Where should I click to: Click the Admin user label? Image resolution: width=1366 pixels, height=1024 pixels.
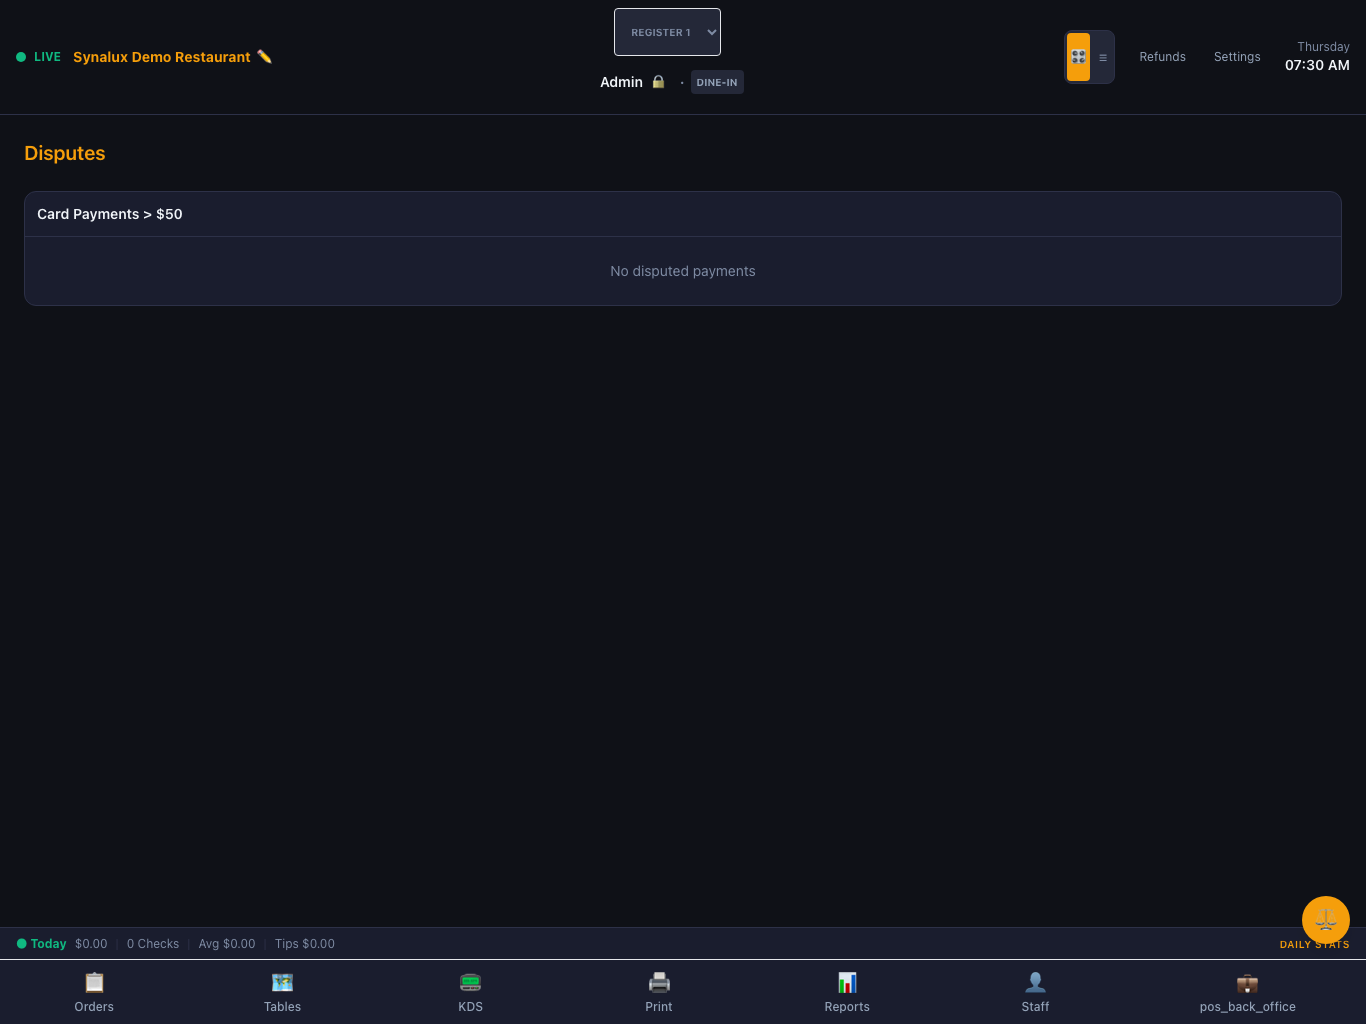[x=621, y=82]
